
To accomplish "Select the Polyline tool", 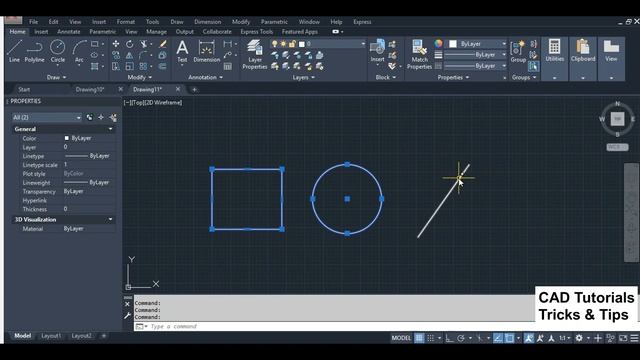I will tap(35, 51).
